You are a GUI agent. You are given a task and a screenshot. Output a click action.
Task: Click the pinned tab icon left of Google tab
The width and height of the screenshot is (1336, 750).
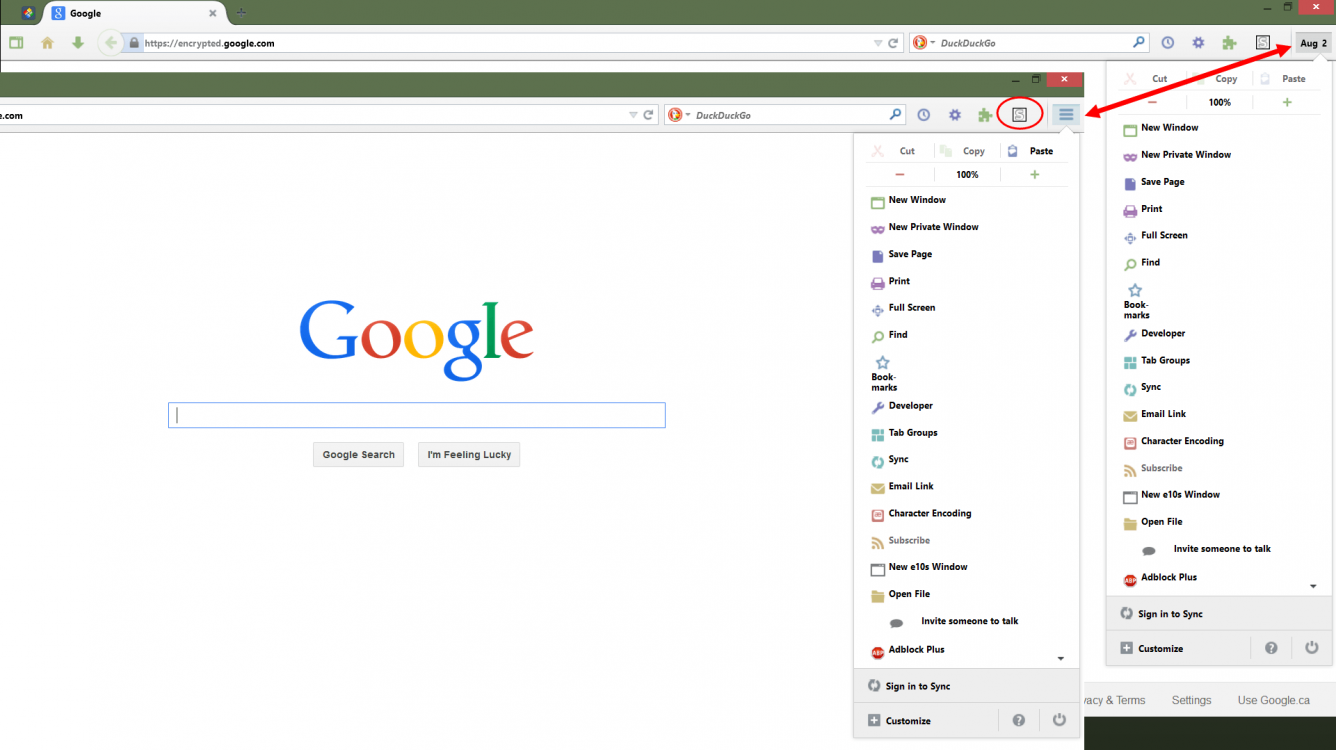(28, 13)
